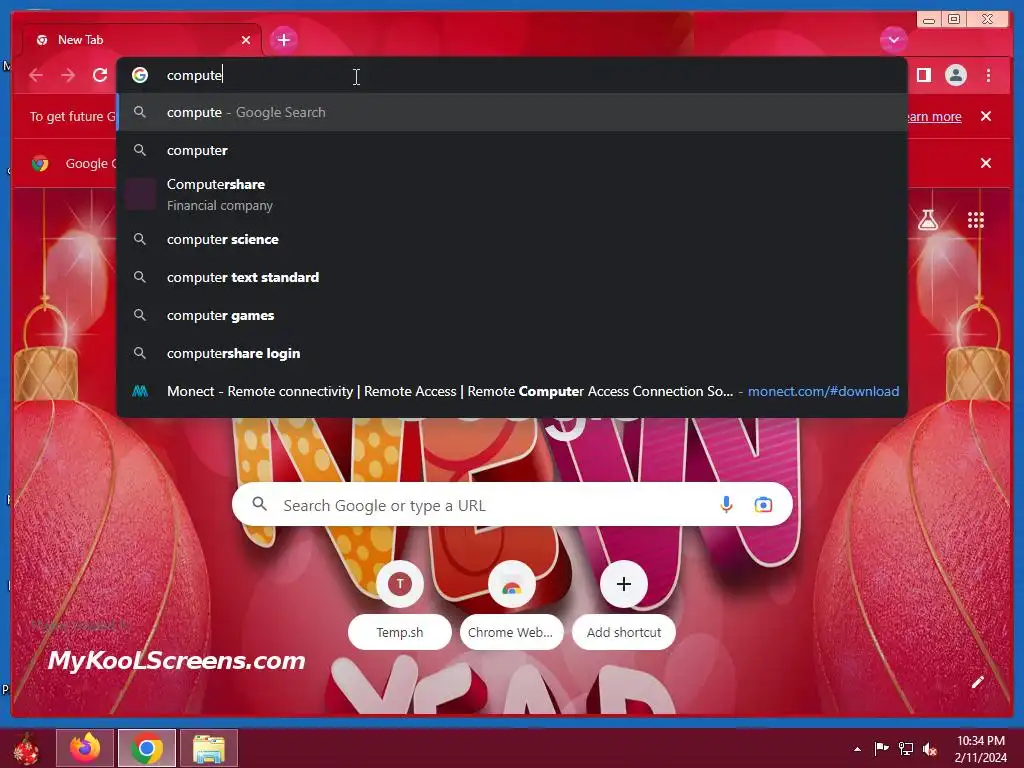The image size is (1024, 768).
Task: Open the Google apps grid icon
Action: point(976,220)
